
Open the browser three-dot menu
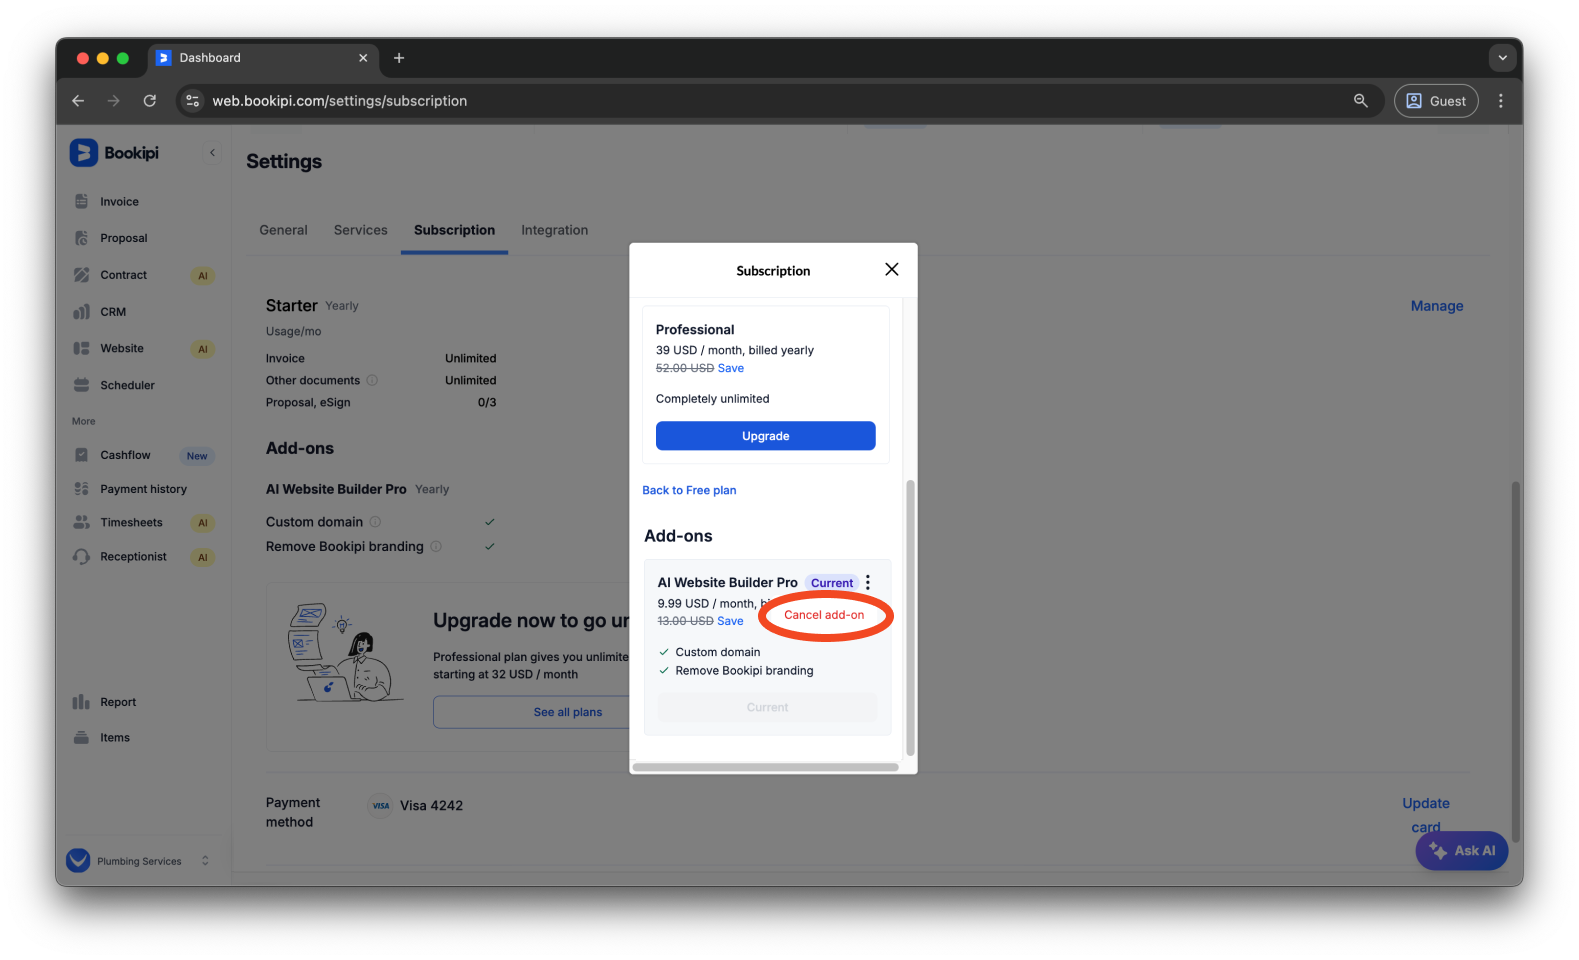1501,101
